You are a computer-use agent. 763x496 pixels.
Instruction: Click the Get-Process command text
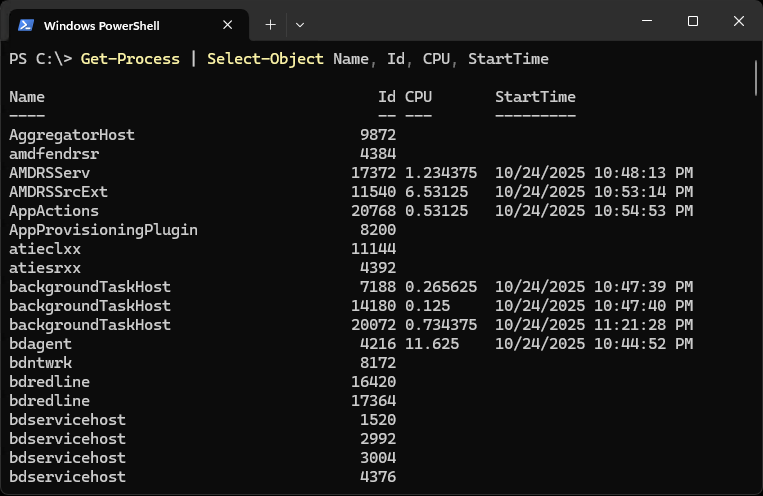[x=130, y=59]
